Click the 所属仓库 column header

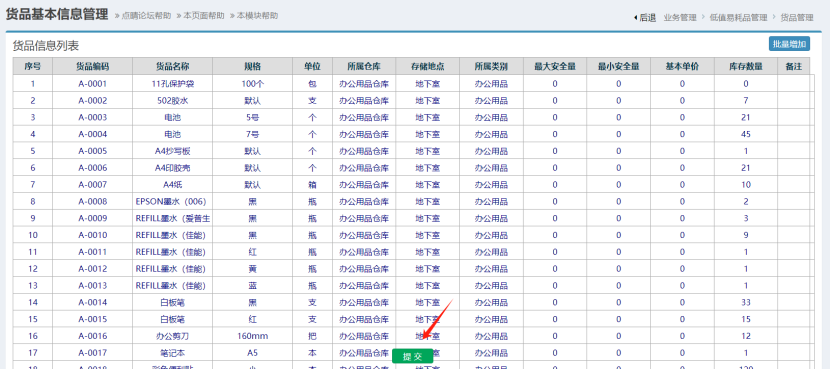pos(364,67)
